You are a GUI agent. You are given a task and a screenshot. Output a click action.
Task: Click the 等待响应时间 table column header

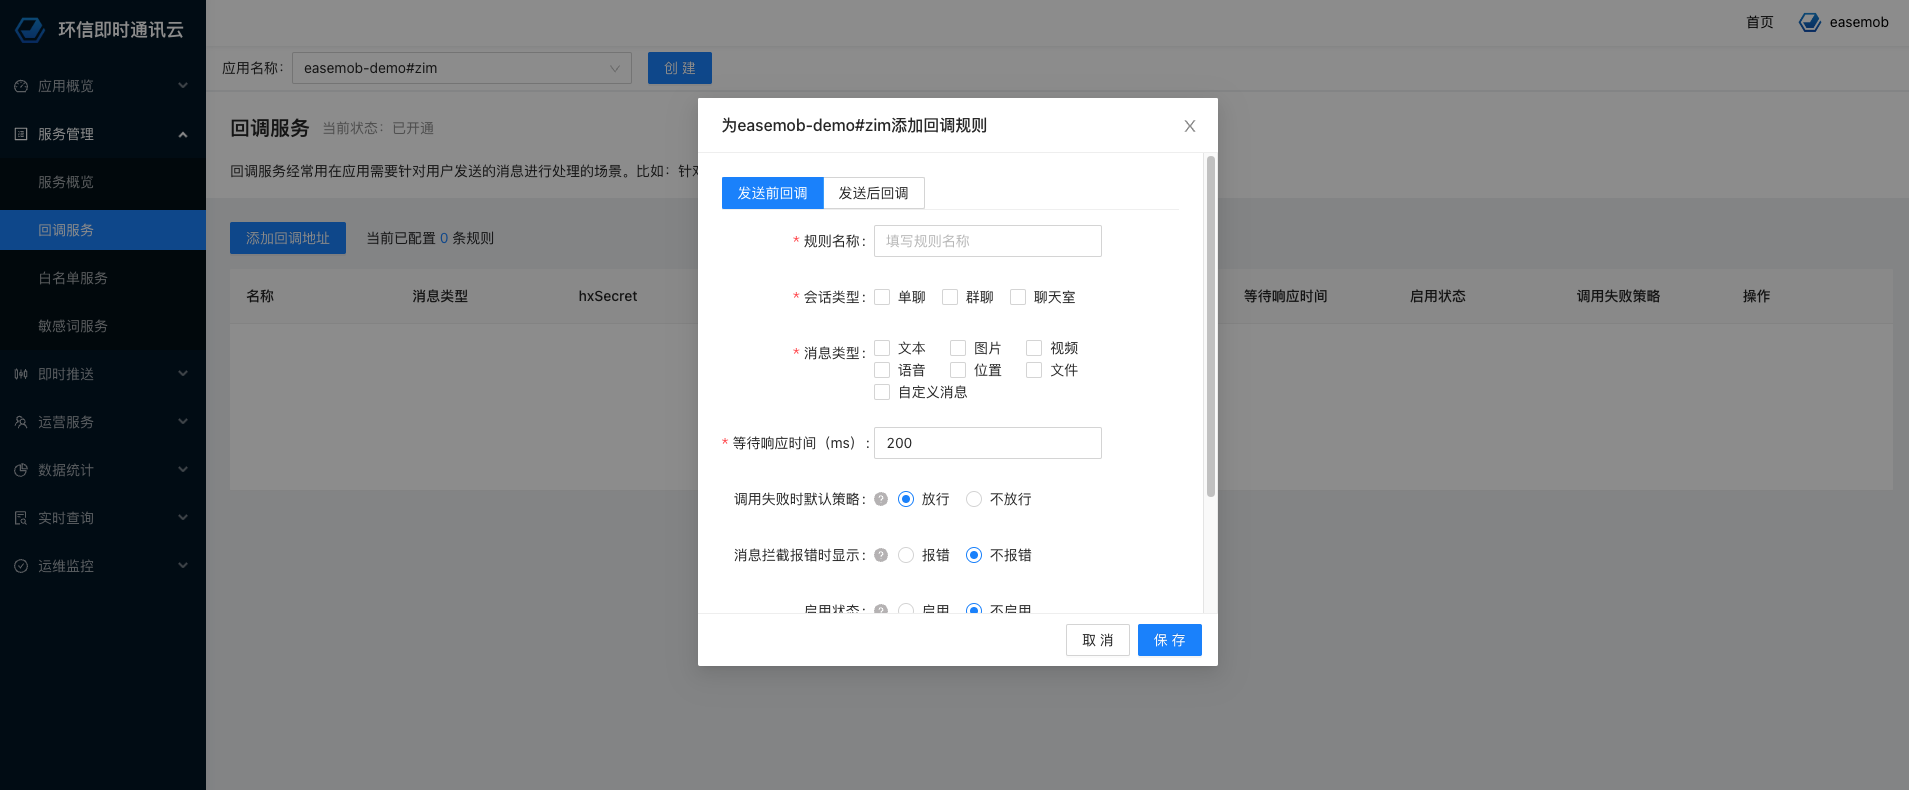pyautogui.click(x=1286, y=296)
